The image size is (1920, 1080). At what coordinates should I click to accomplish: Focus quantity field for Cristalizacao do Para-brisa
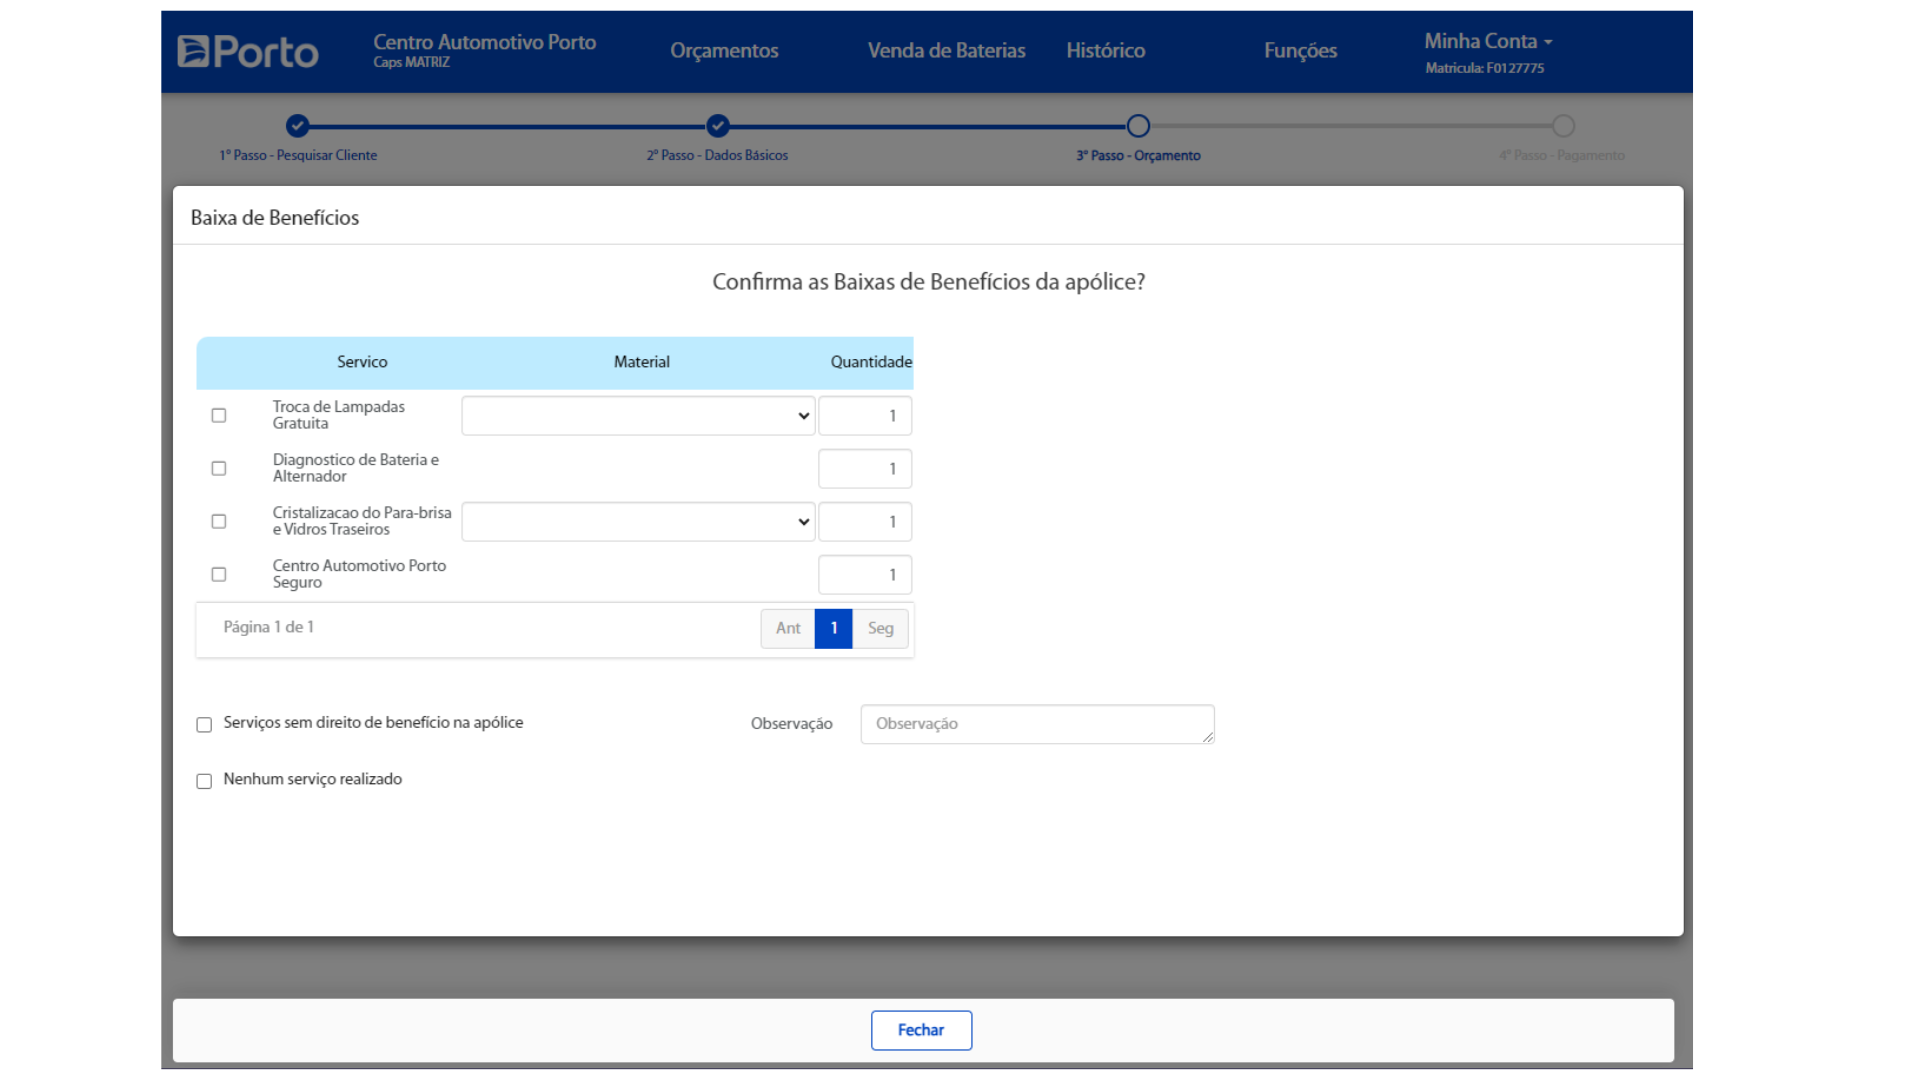[x=865, y=522]
